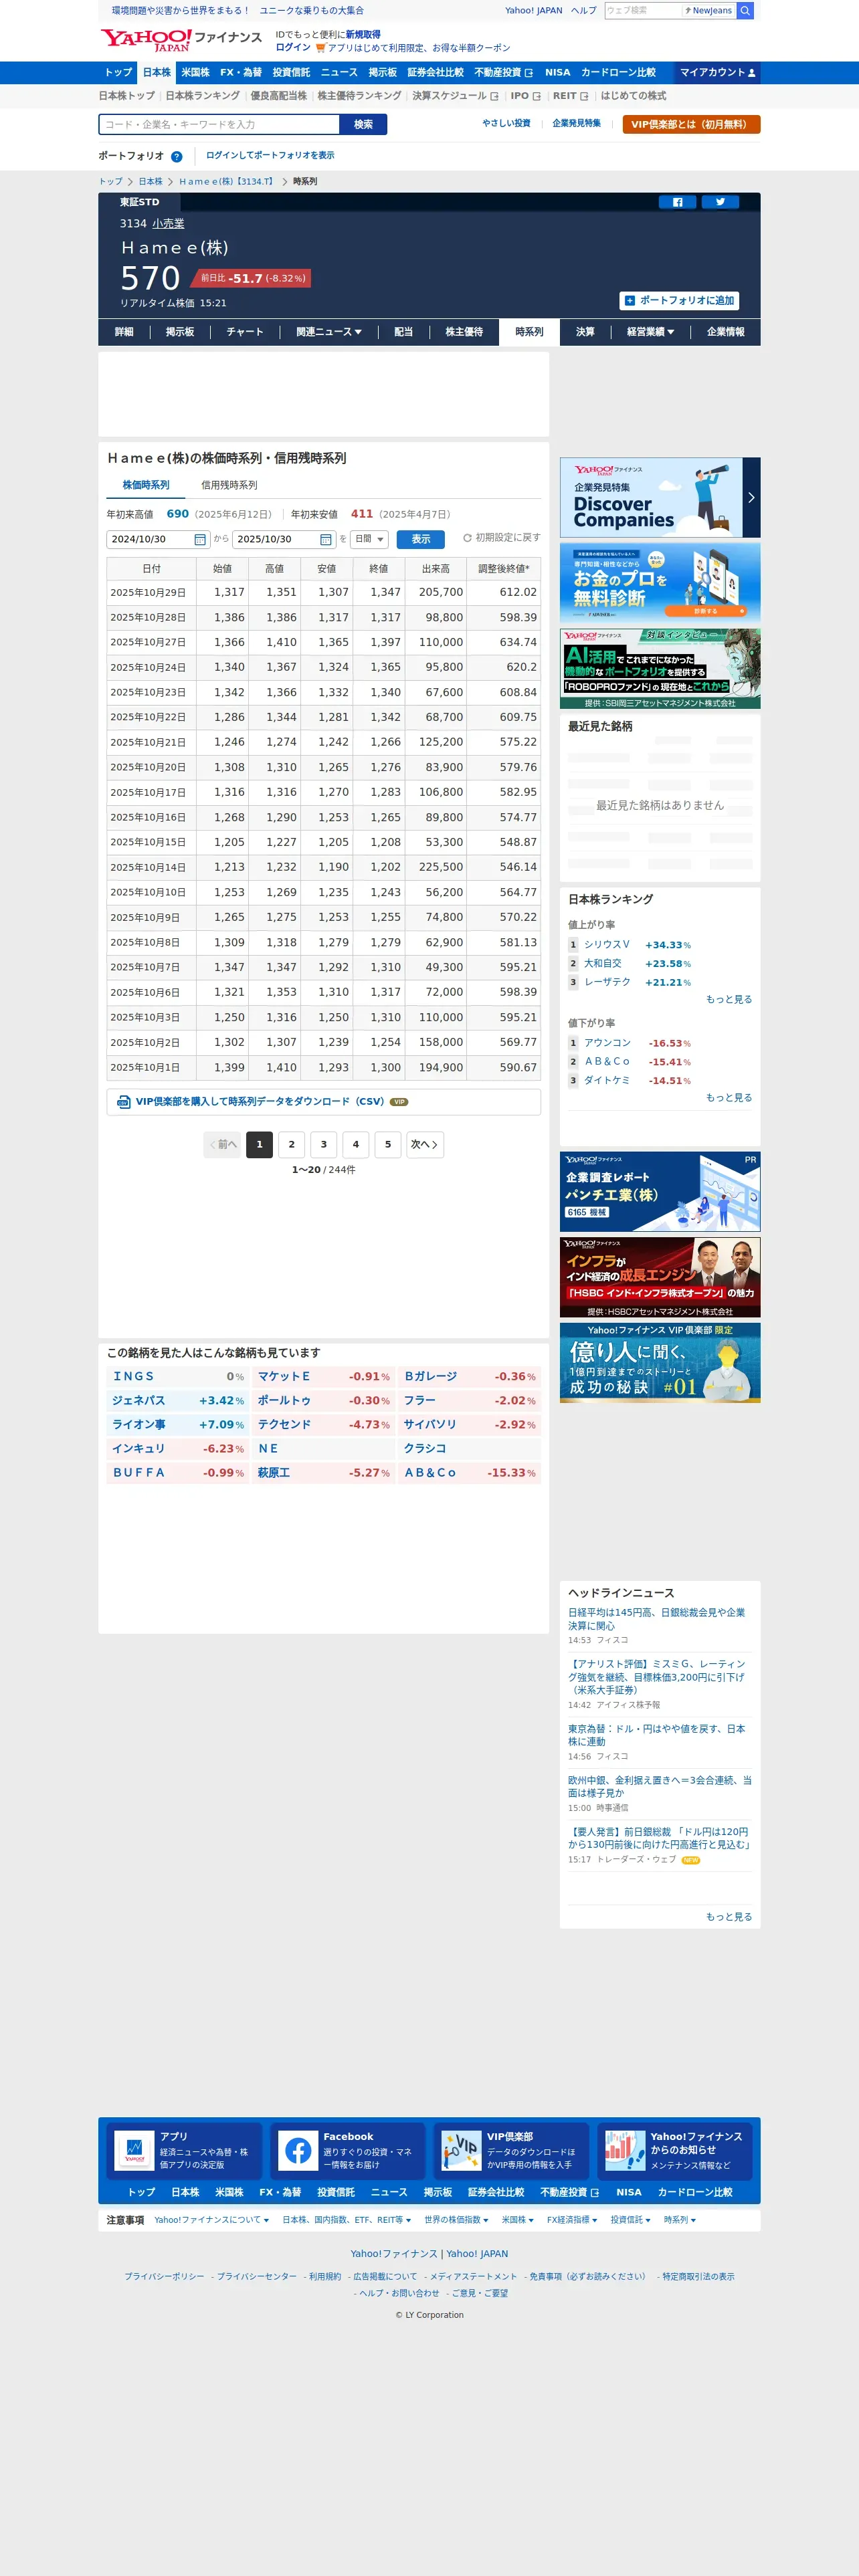Click the マイアカウント person icon
Screen dimensions: 859x2576
point(752,73)
